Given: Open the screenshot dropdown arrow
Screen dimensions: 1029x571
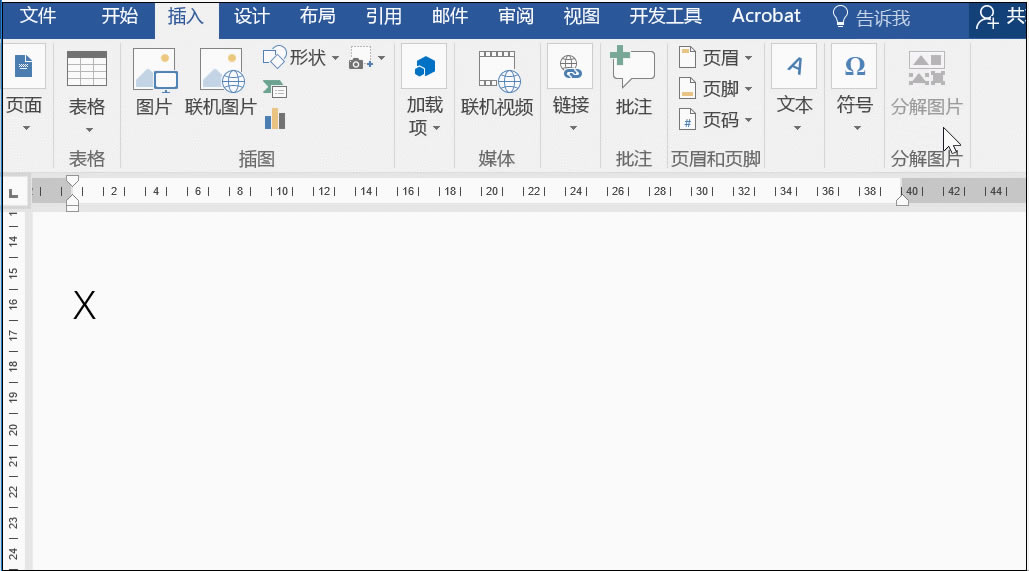Looking at the screenshot, I should click(x=381, y=58).
